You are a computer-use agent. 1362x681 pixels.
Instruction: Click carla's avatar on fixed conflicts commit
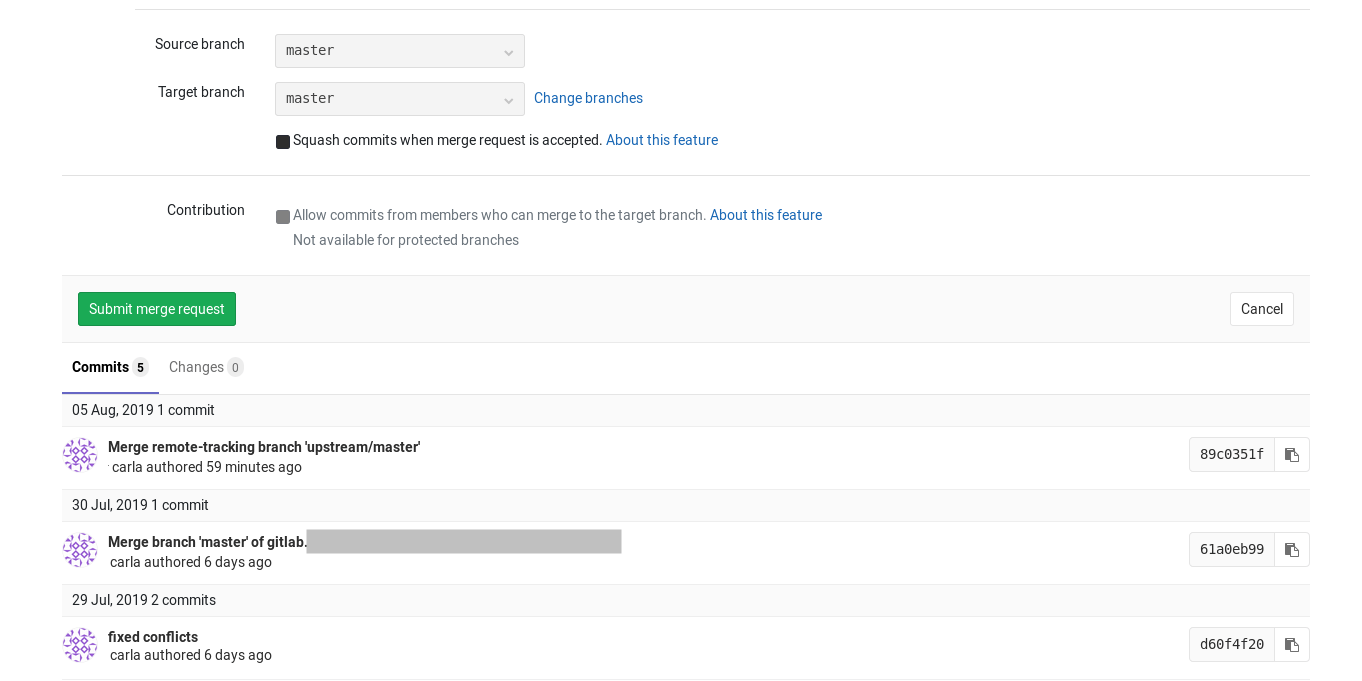[80, 645]
